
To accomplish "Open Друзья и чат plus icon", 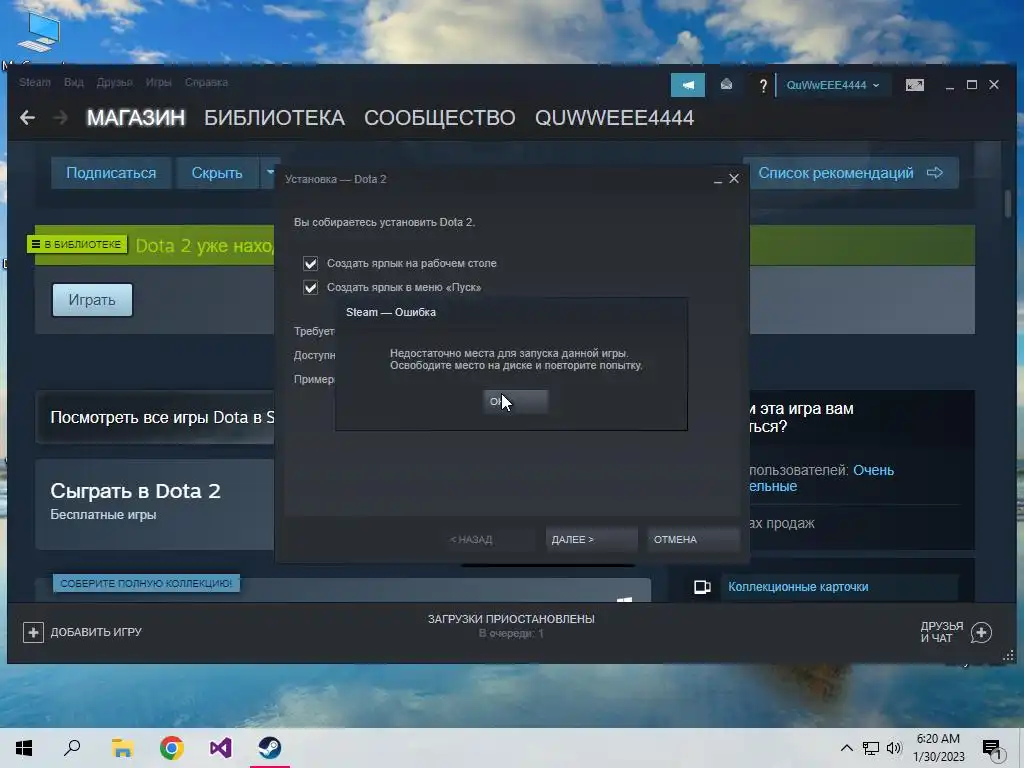I will [981, 632].
